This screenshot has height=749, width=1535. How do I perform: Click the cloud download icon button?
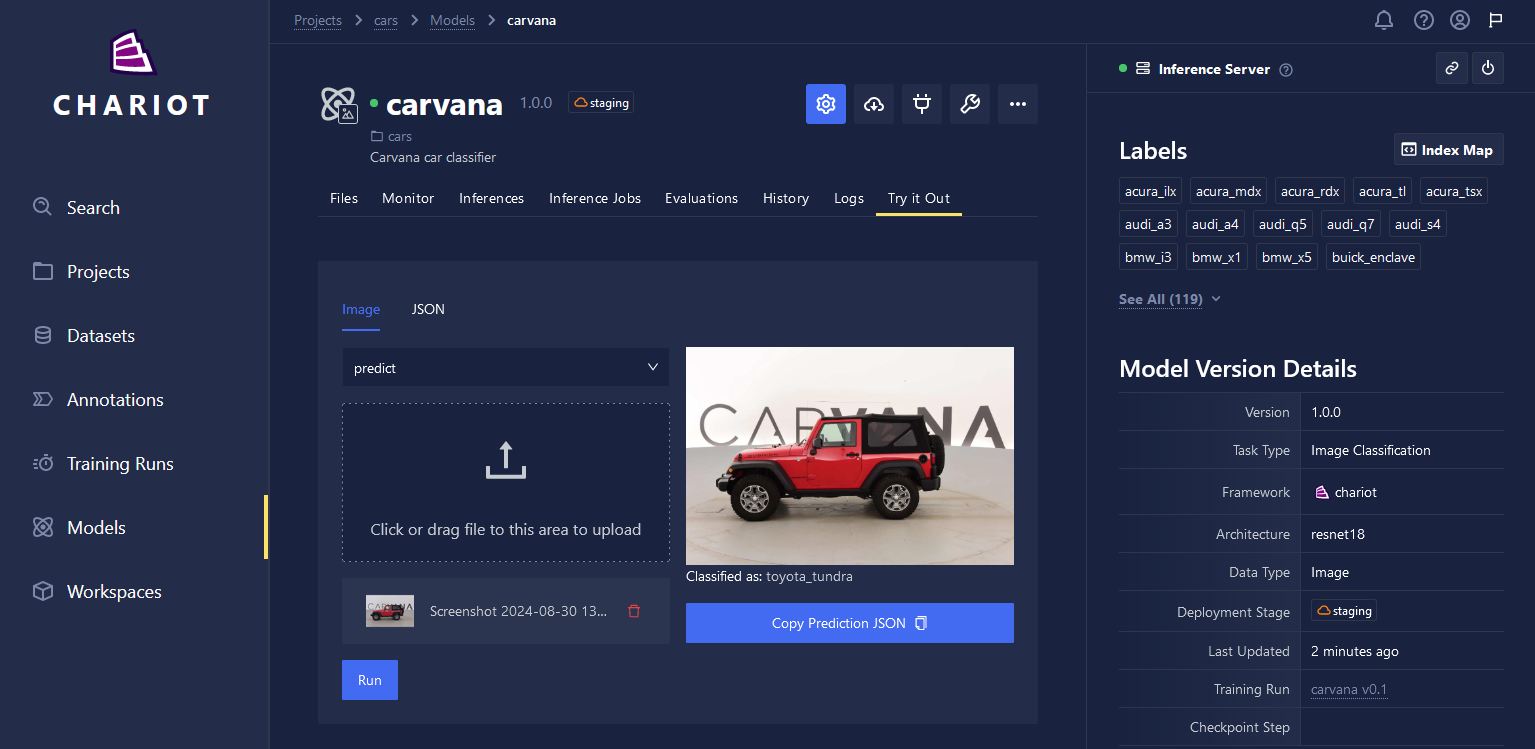coord(874,104)
